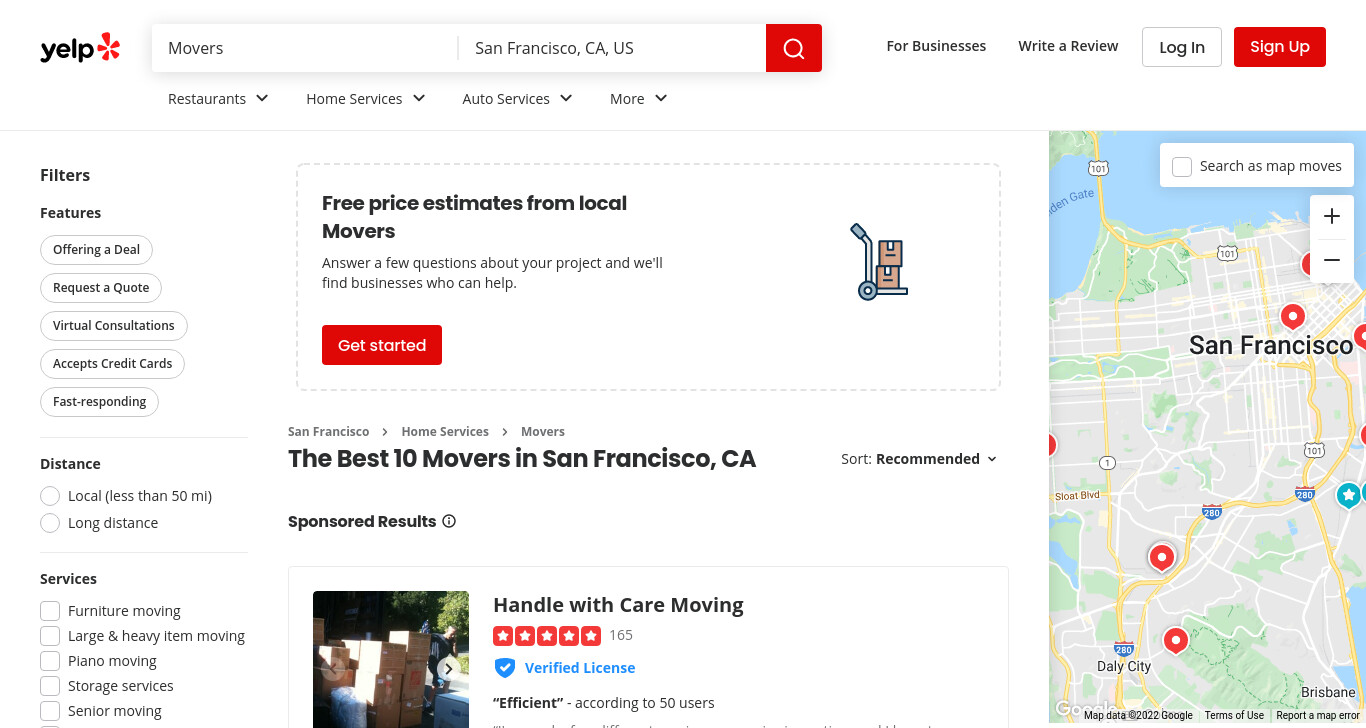Click Movers breadcrumb
The image size is (1366, 728).
[x=543, y=432]
